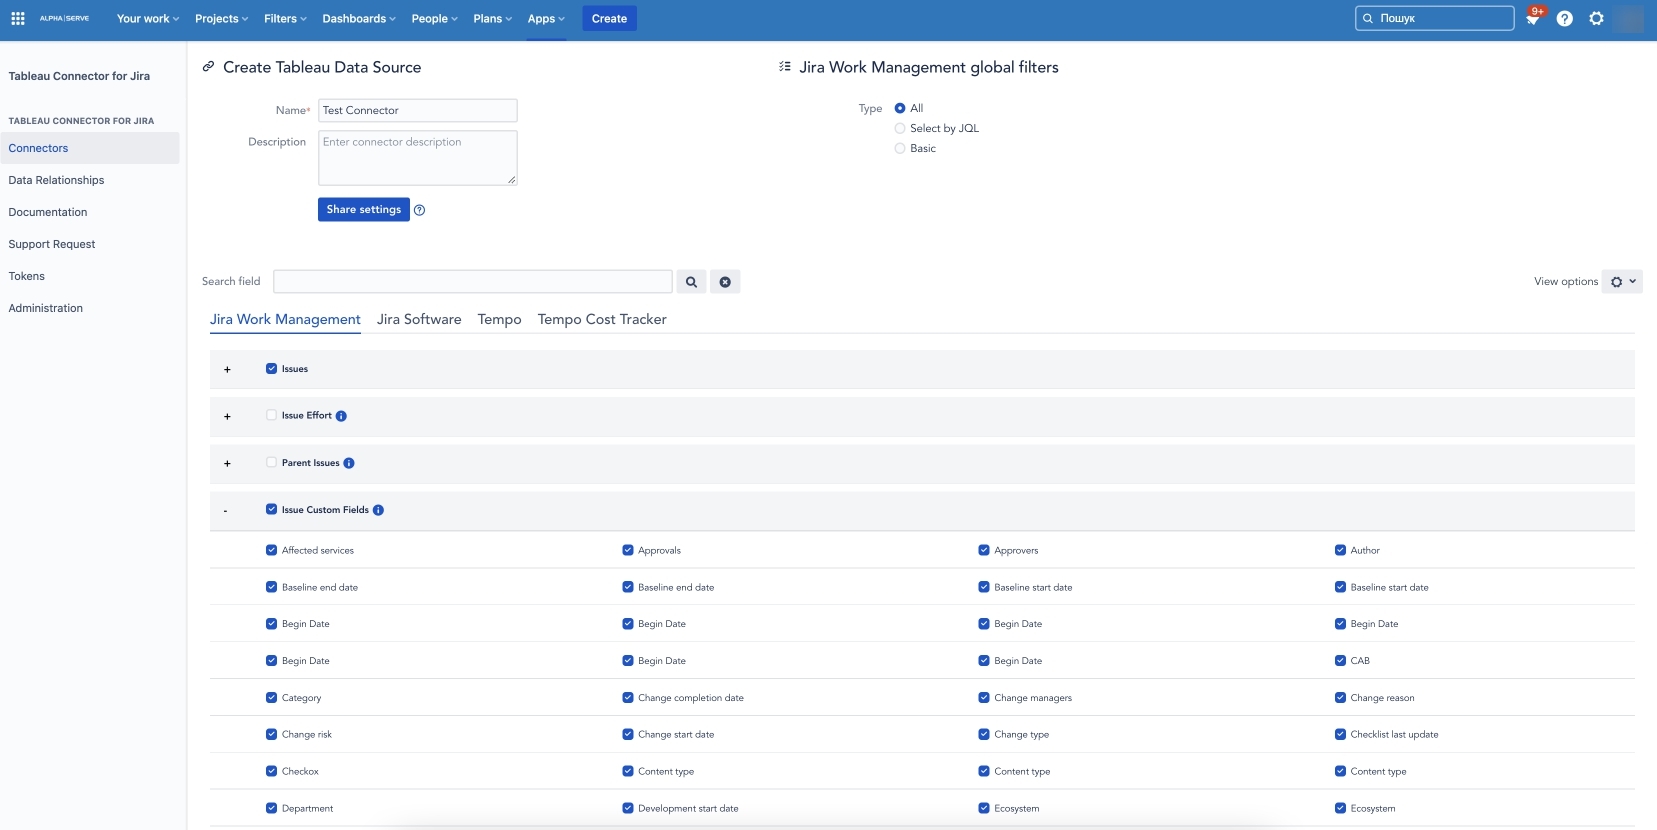This screenshot has width=1657, height=830.
Task: Click the filter list icon by global filters heading
Action: pos(785,67)
